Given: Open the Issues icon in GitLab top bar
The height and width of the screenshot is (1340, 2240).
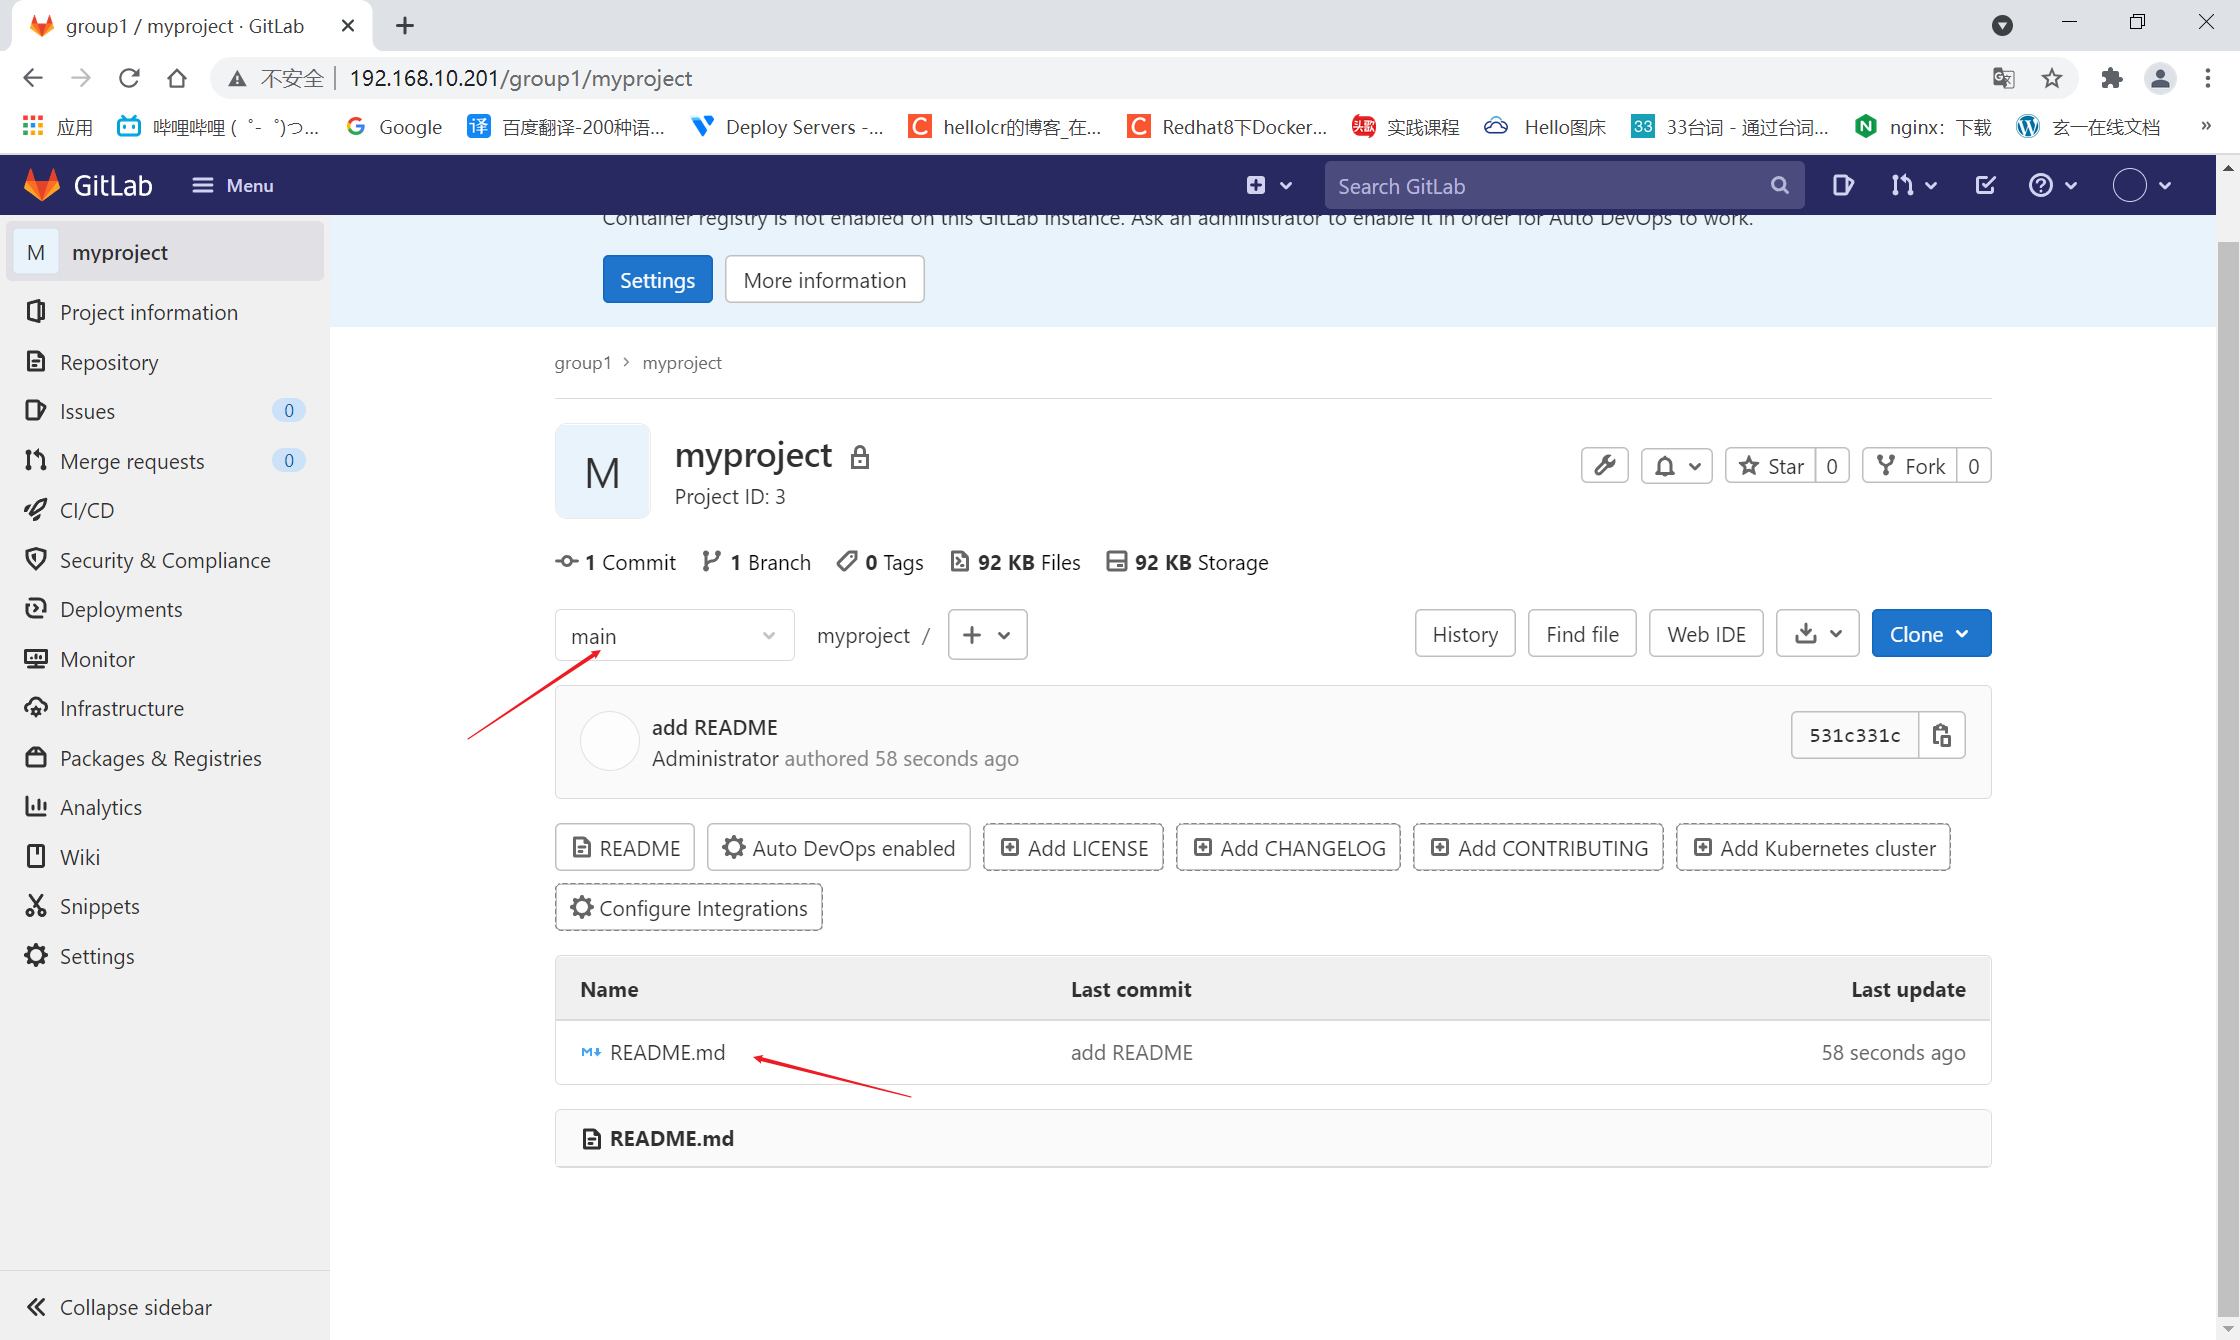Looking at the screenshot, I should click(1842, 185).
